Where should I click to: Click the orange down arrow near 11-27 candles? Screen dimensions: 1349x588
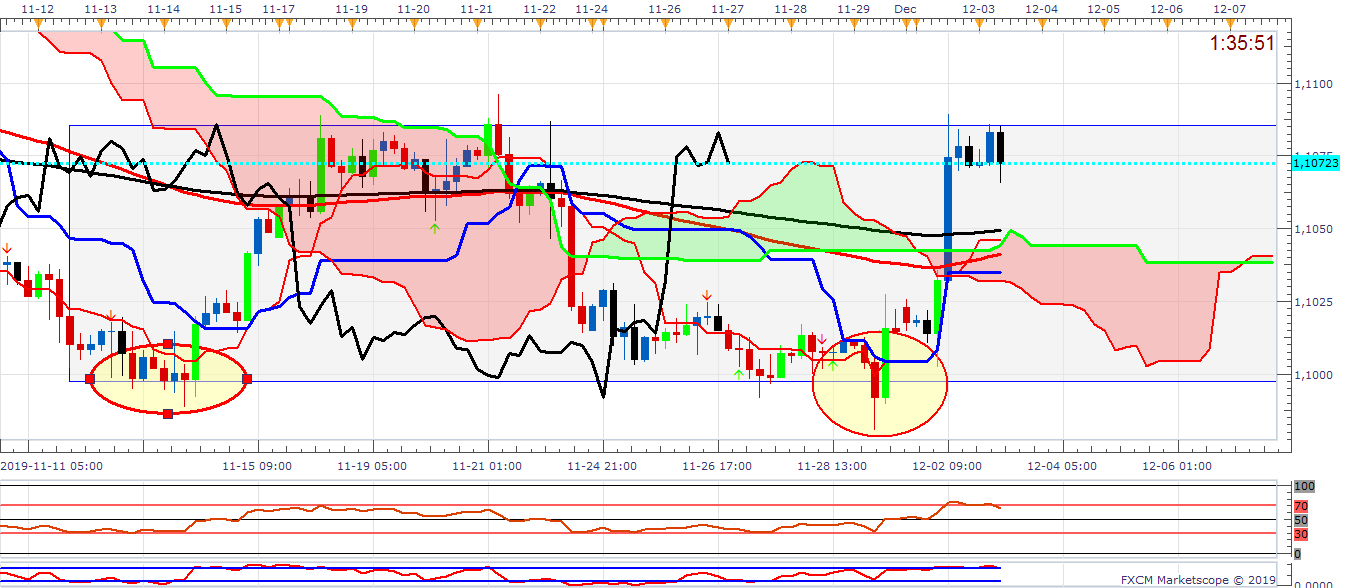[707, 294]
